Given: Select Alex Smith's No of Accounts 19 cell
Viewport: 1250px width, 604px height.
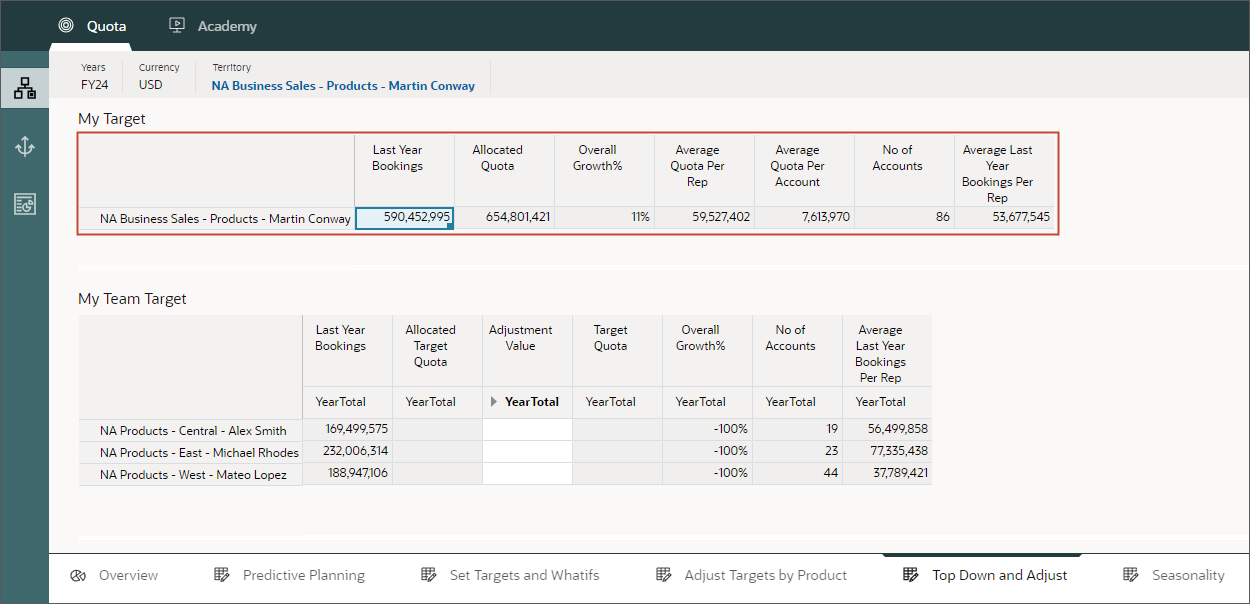Looking at the screenshot, I should pyautogui.click(x=797, y=430).
